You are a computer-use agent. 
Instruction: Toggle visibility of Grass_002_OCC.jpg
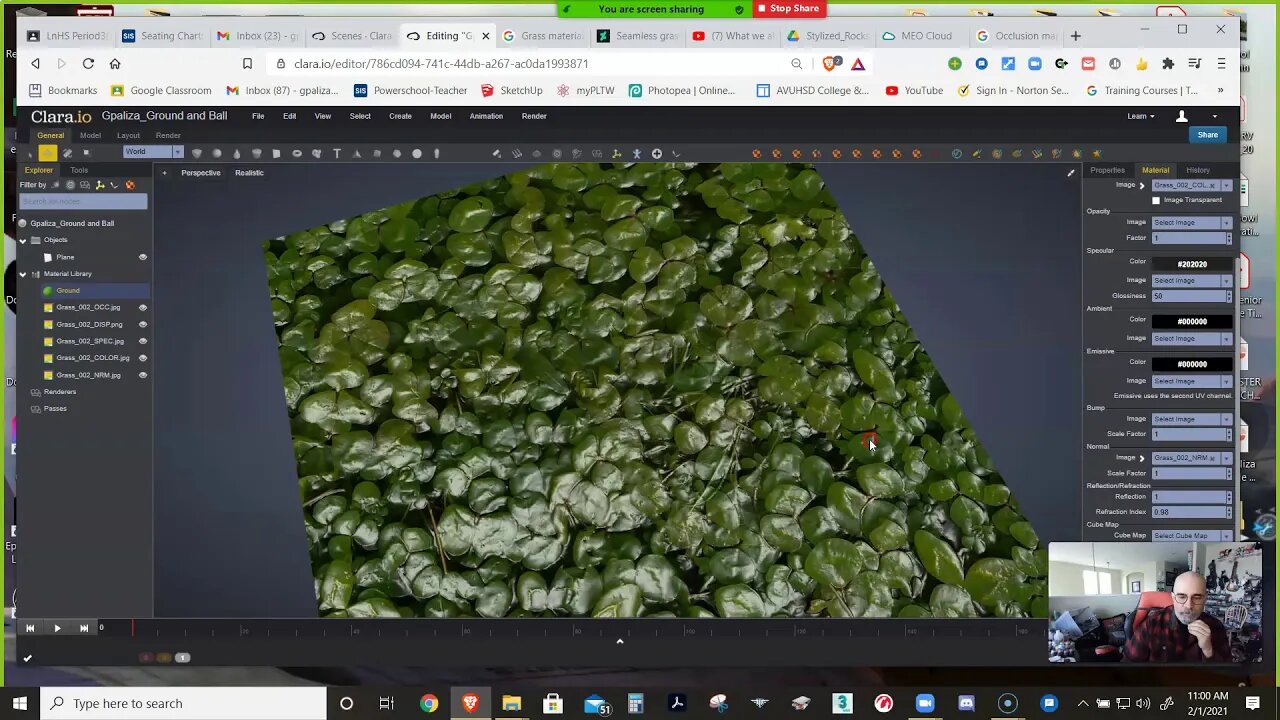[x=142, y=307]
